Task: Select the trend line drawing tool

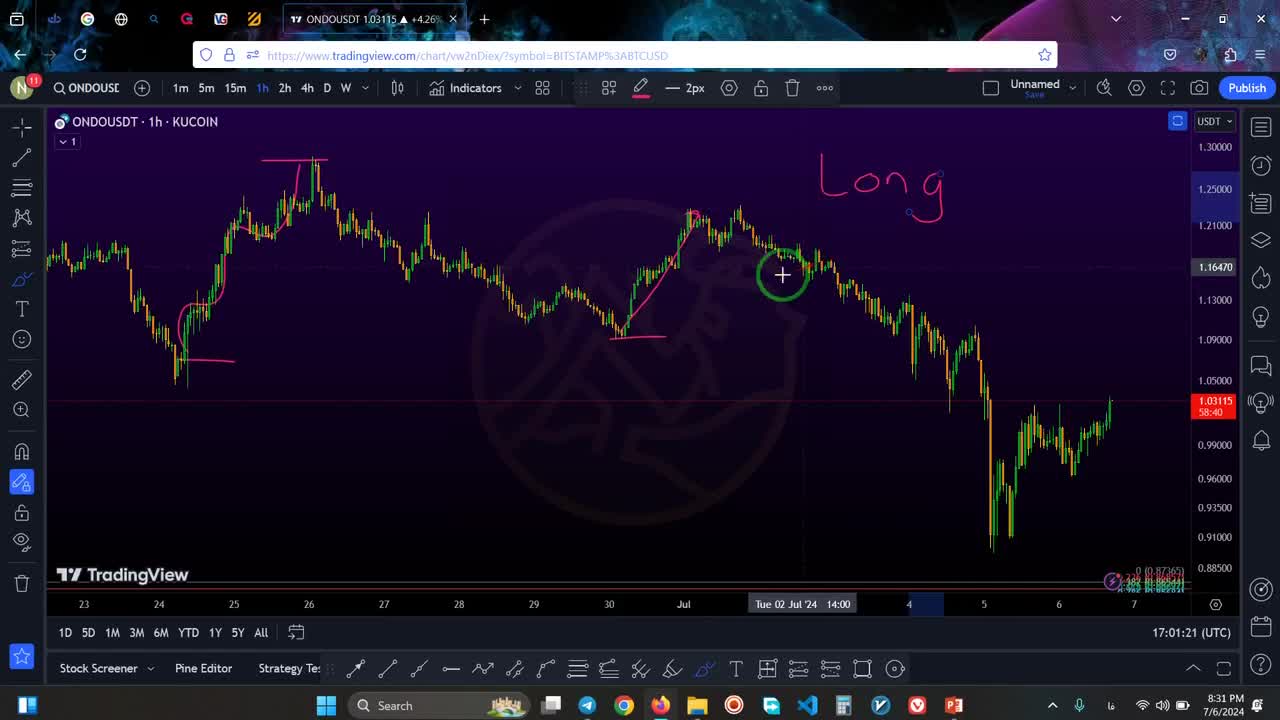Action: tap(21, 158)
